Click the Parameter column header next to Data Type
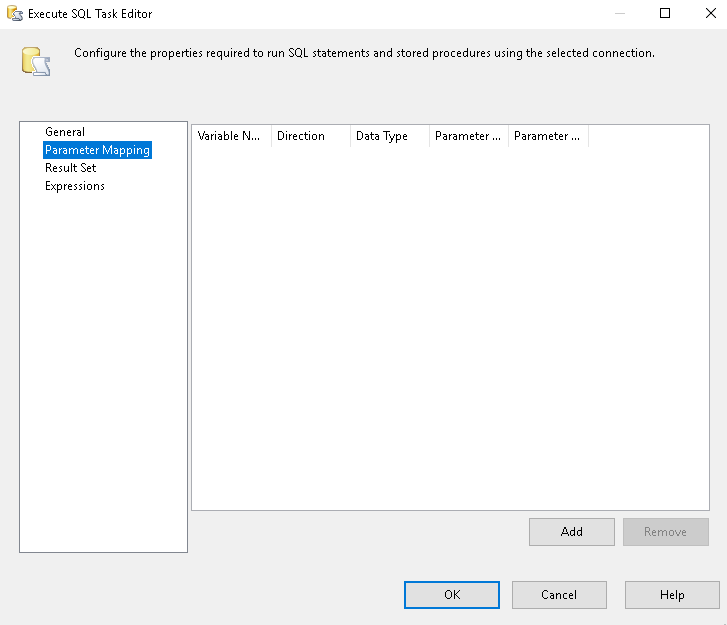 [468, 136]
